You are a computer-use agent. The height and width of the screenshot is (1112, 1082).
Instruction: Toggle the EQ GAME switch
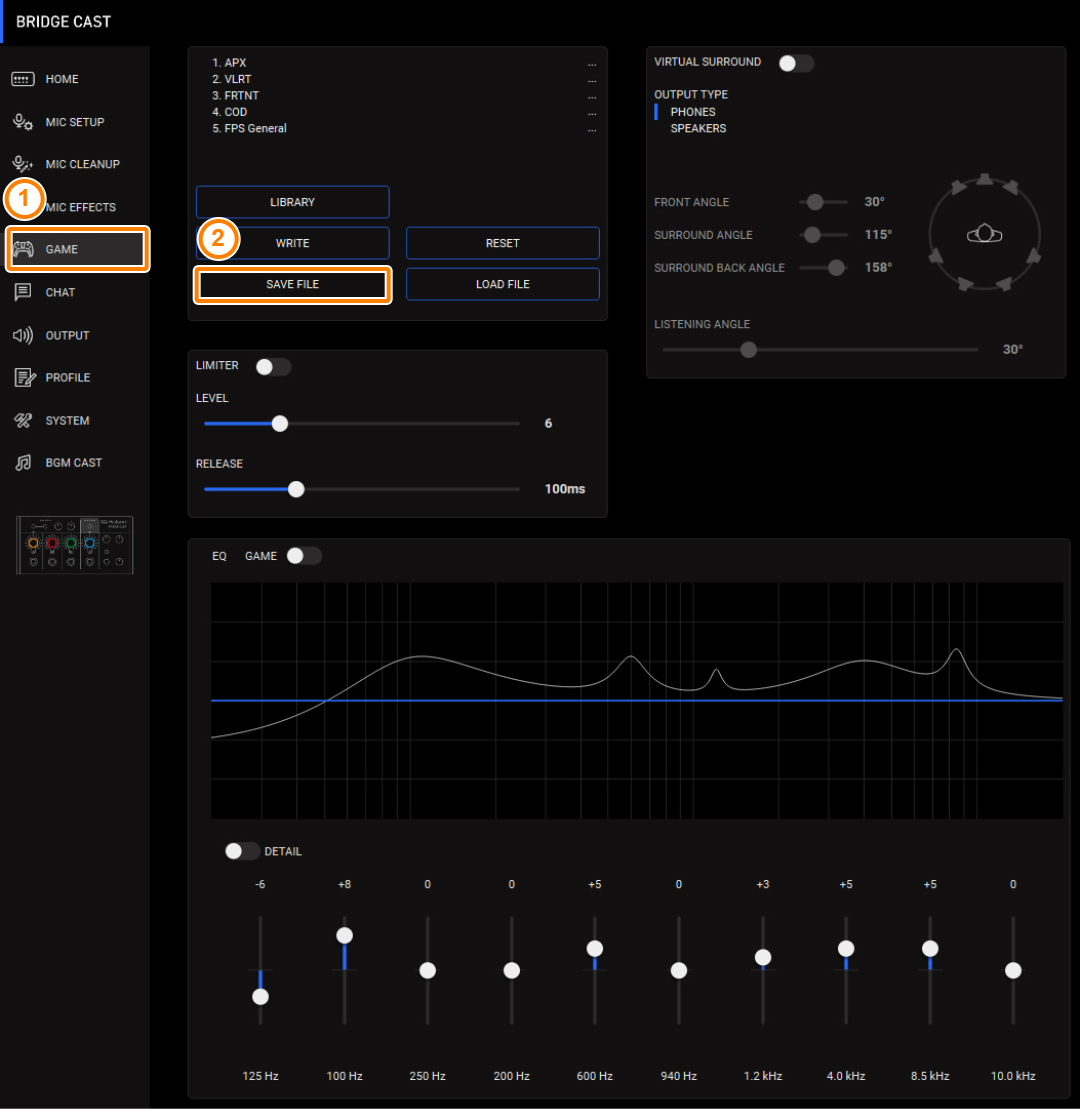pyautogui.click(x=303, y=556)
